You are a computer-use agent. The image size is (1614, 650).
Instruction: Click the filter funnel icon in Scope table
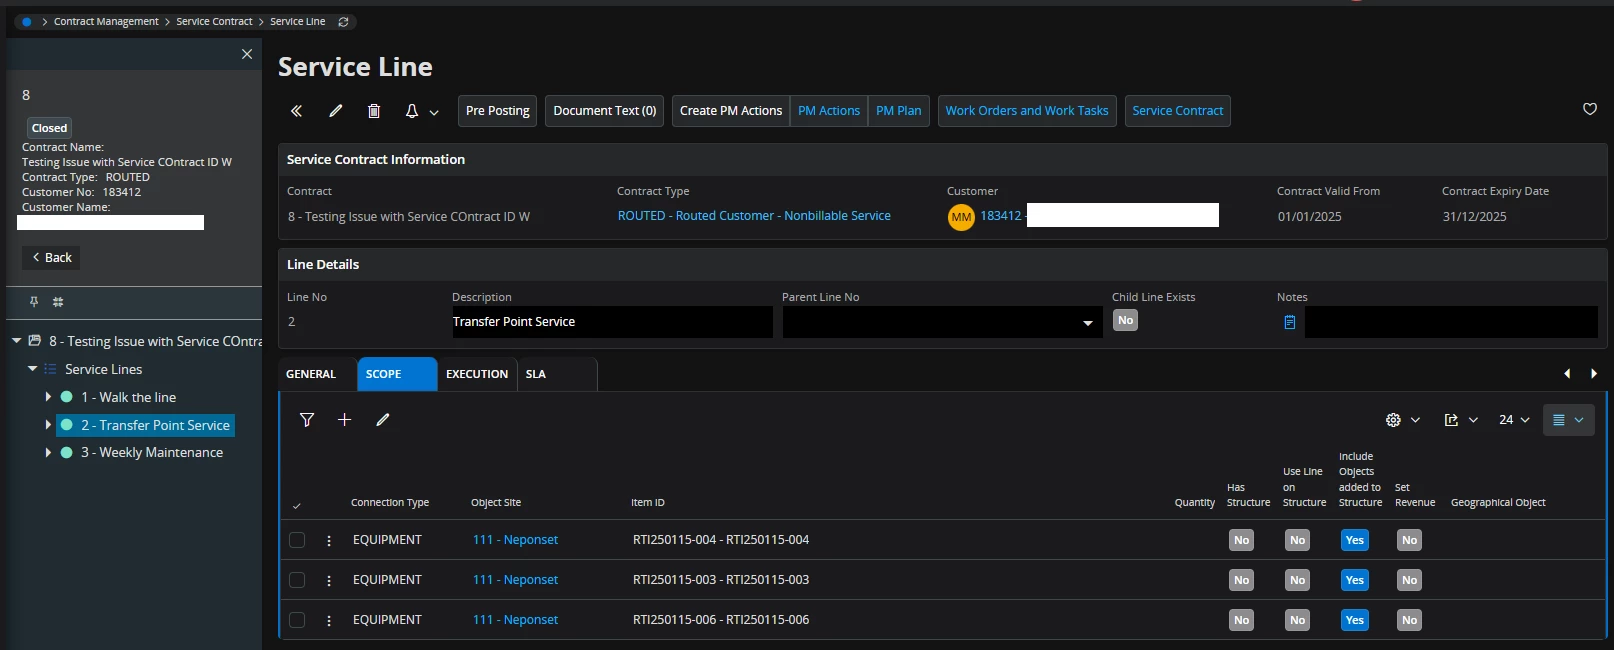(307, 420)
